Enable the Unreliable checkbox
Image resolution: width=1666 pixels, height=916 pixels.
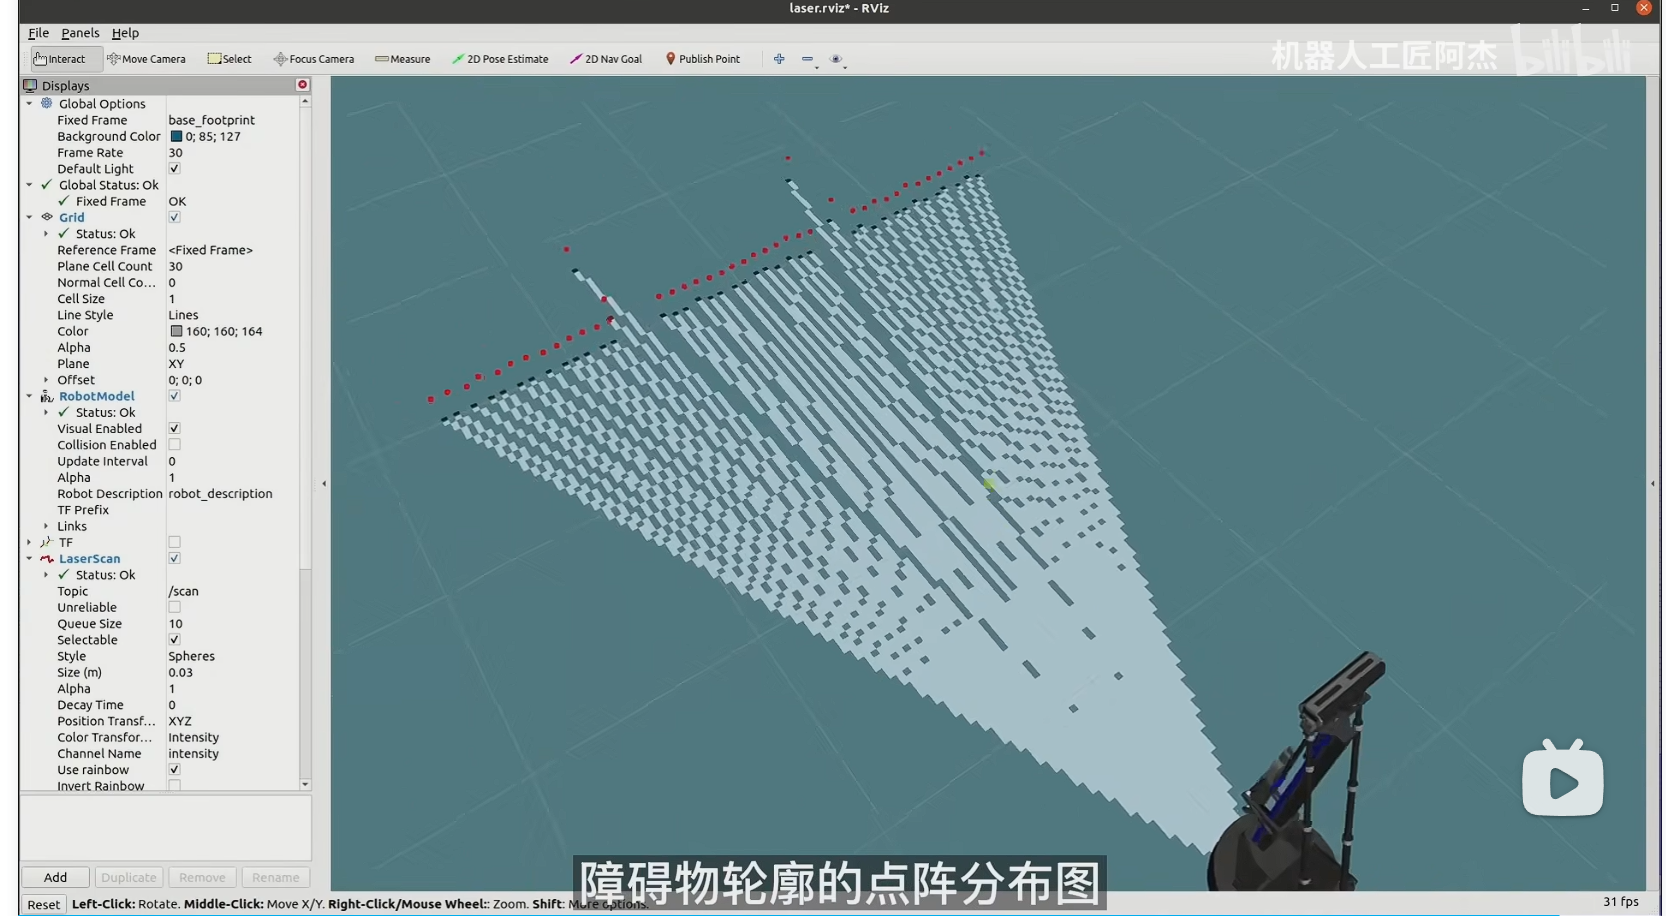(175, 607)
